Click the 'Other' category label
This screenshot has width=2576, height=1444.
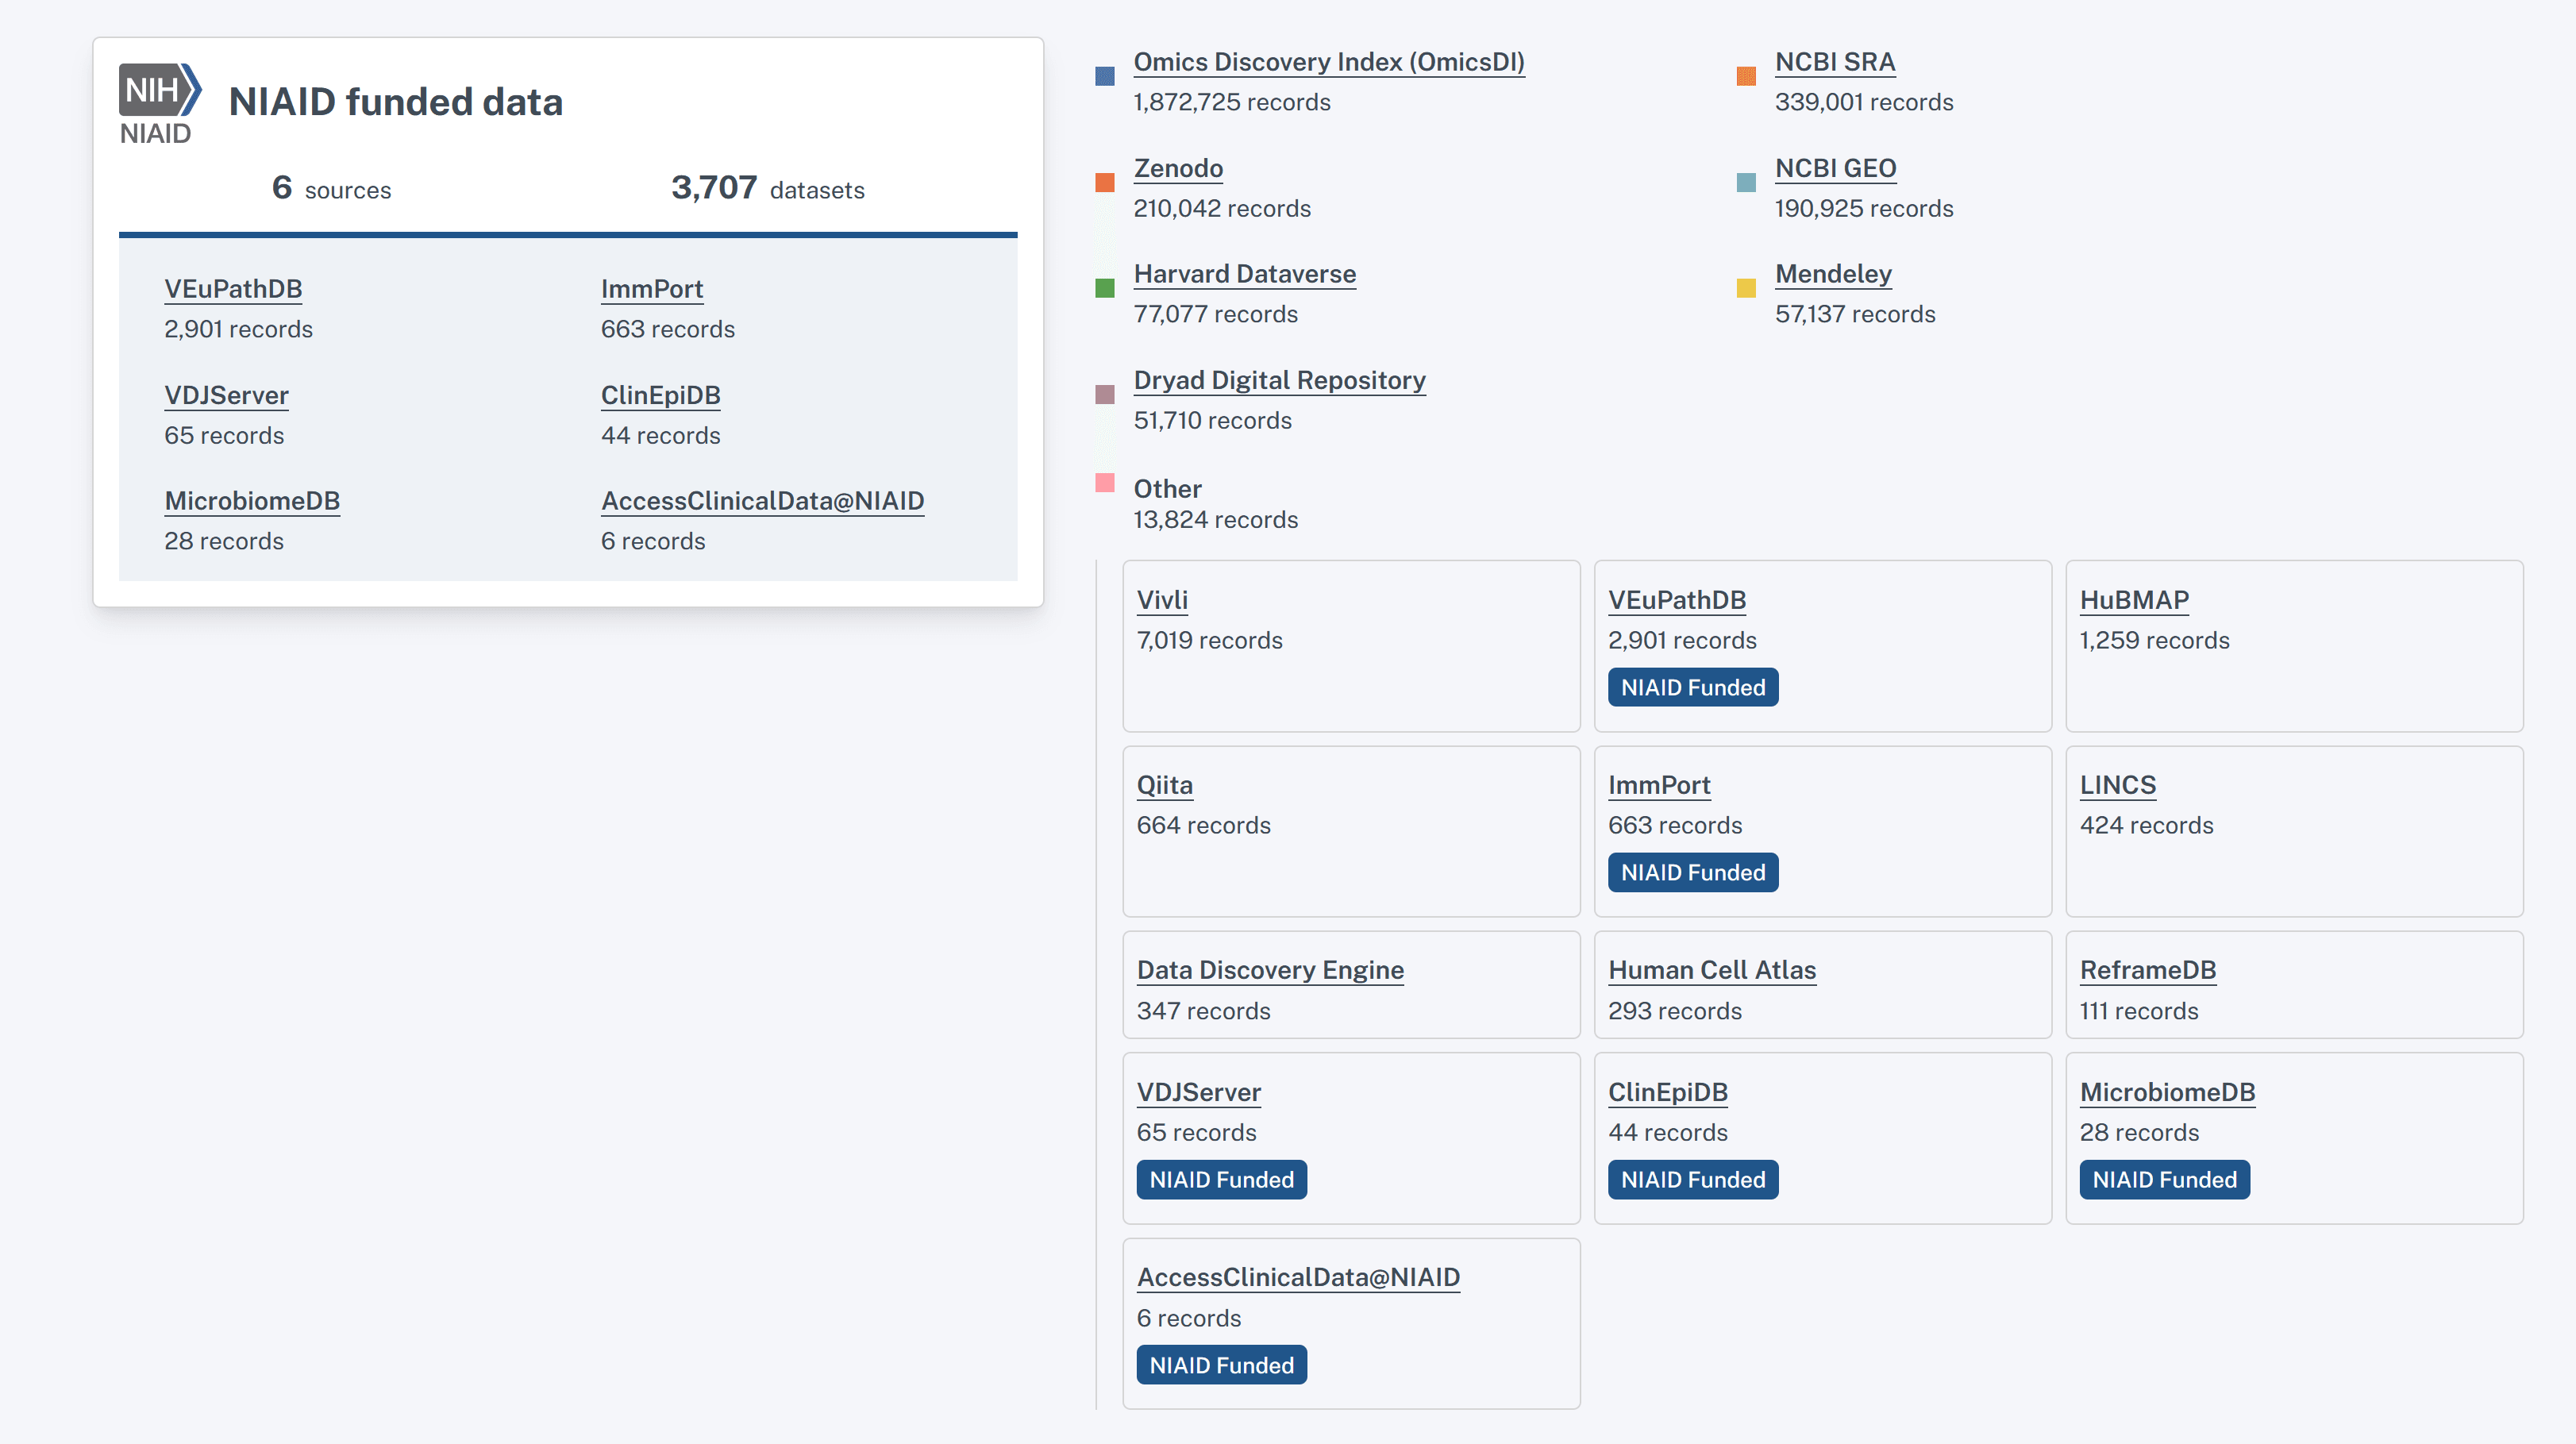click(1167, 489)
